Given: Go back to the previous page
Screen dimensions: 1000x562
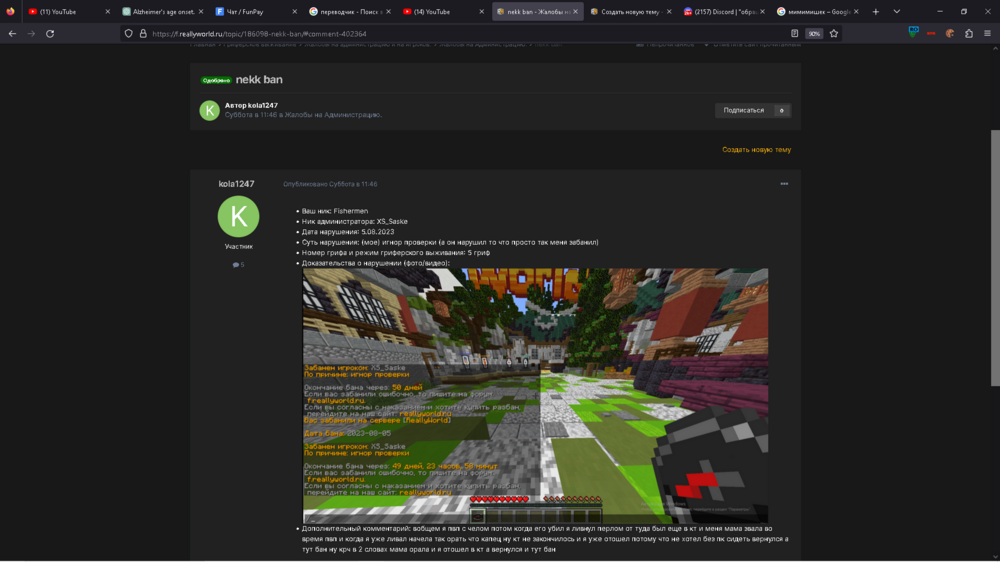Looking at the screenshot, I should click(13, 34).
